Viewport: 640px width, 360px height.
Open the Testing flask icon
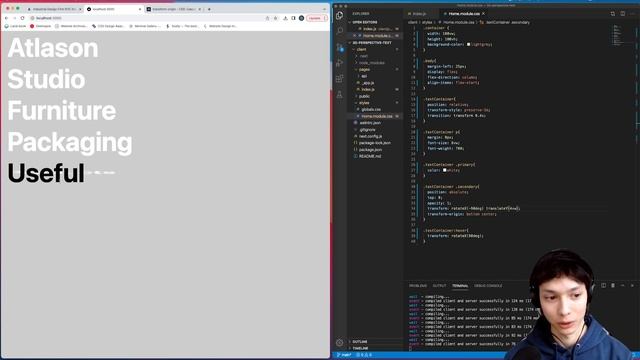(340, 95)
